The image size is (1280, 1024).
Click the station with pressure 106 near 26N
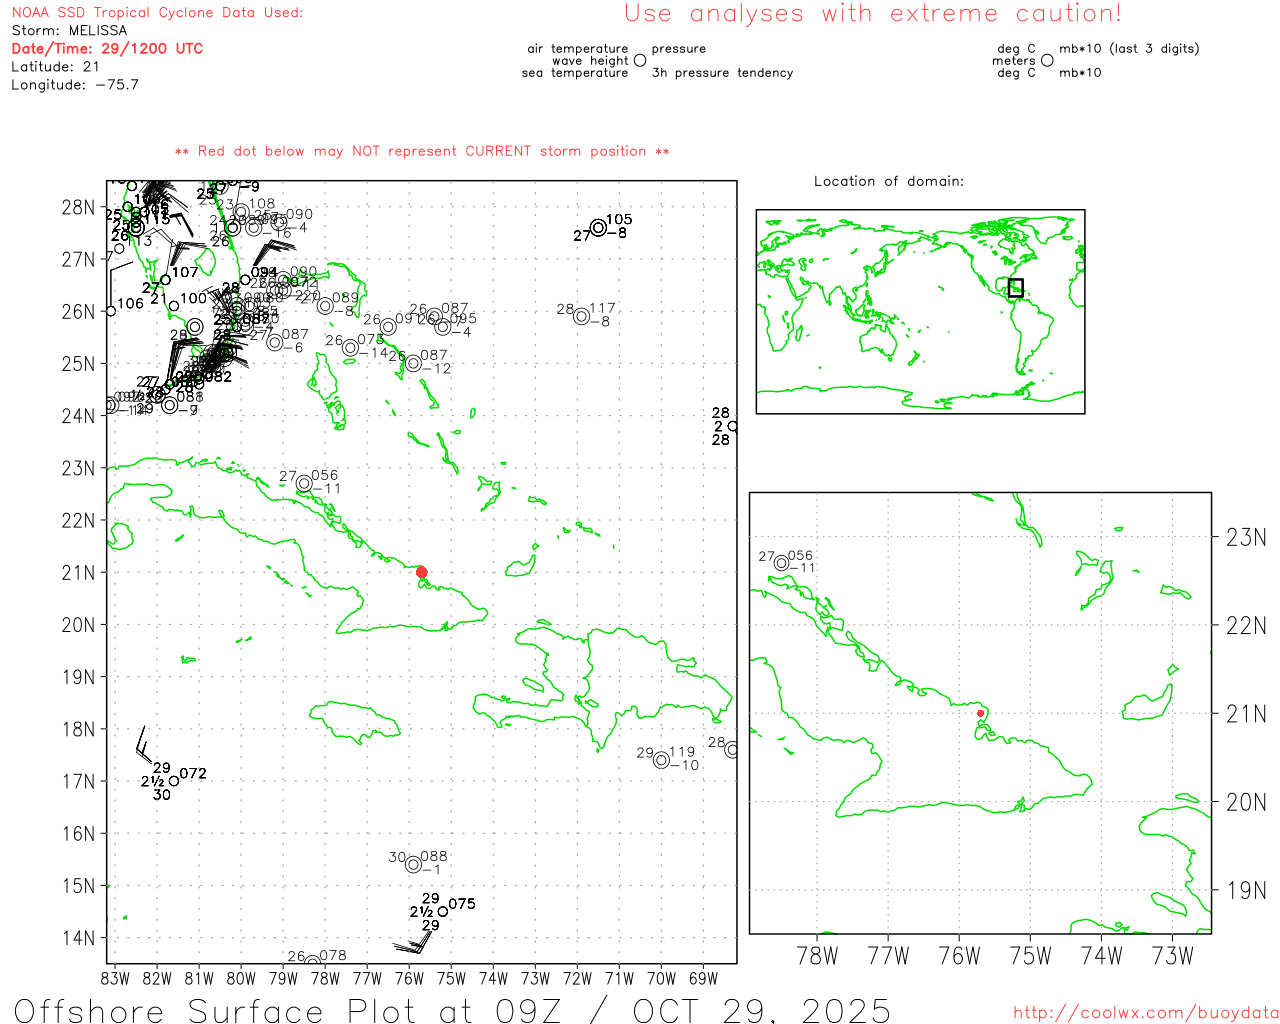coord(111,311)
